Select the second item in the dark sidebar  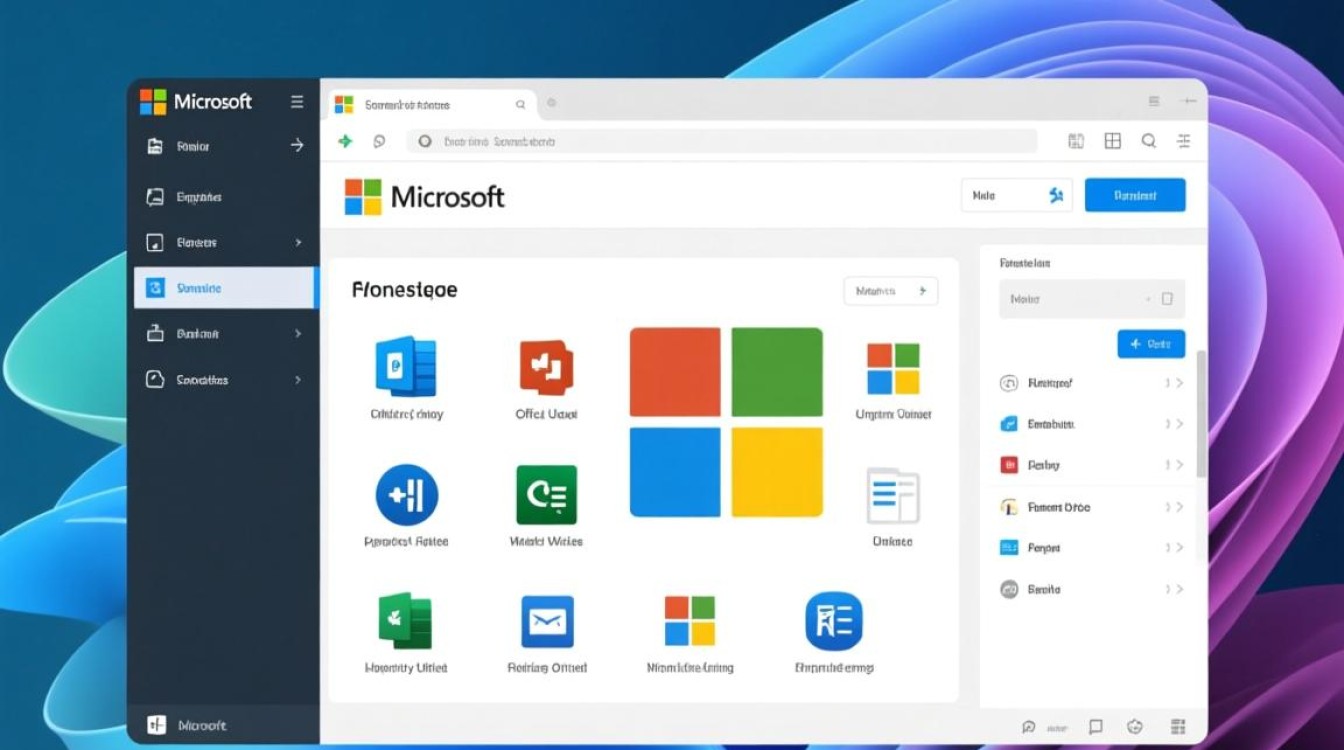pyautogui.click(x=224, y=197)
